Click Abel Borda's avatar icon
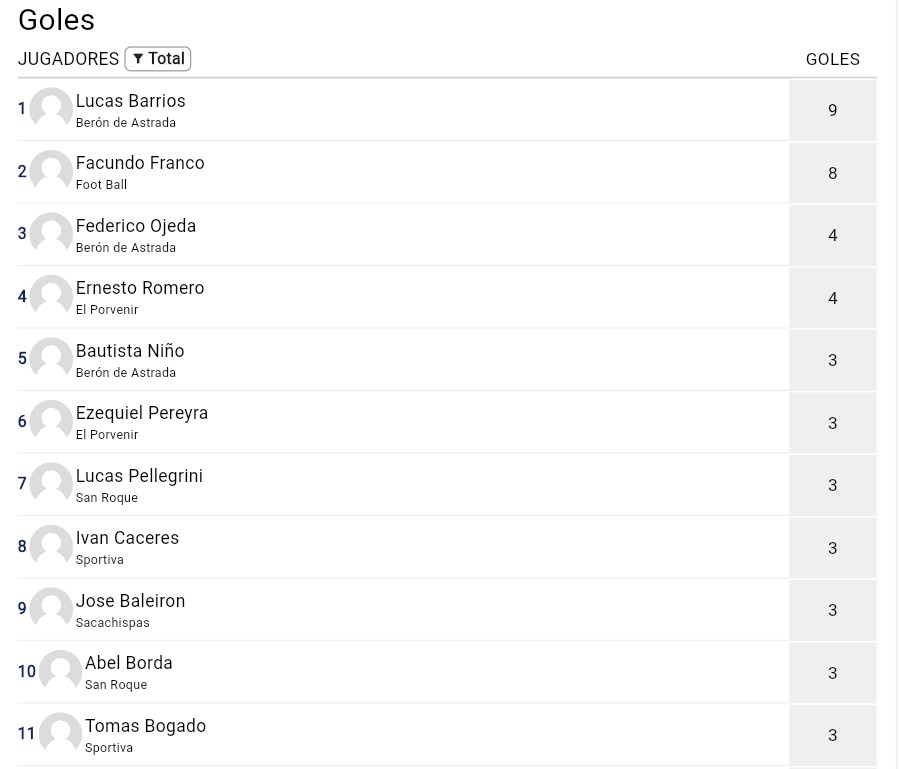 tap(60, 671)
